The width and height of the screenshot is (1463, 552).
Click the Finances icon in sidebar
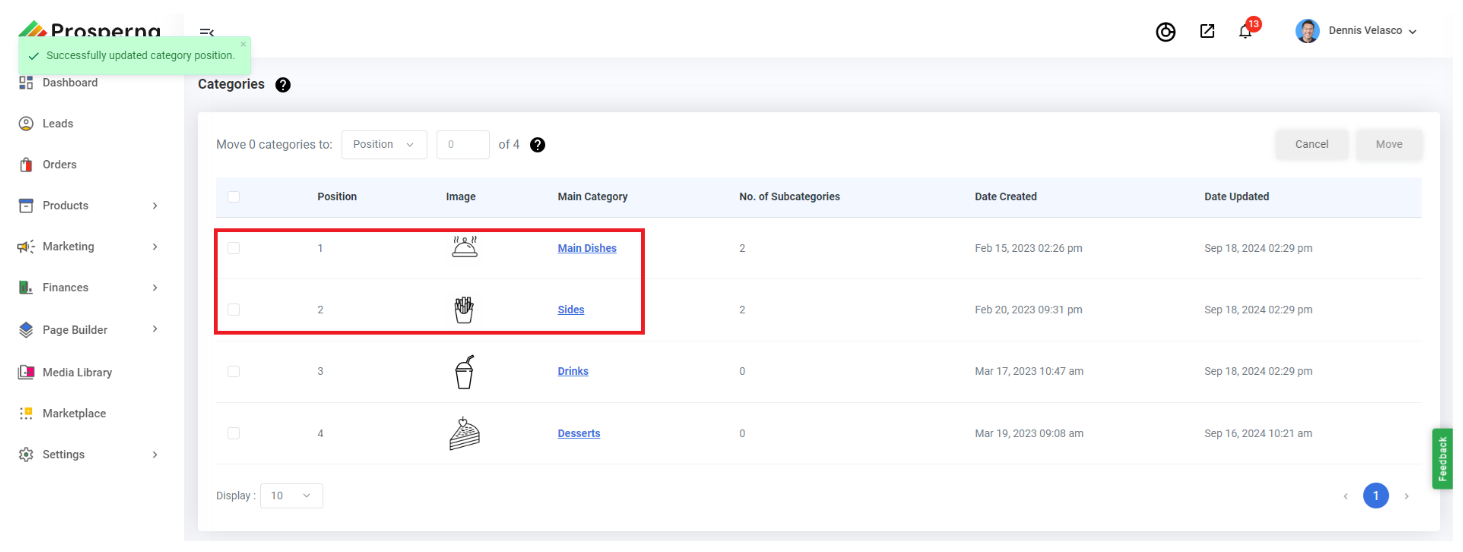point(26,288)
